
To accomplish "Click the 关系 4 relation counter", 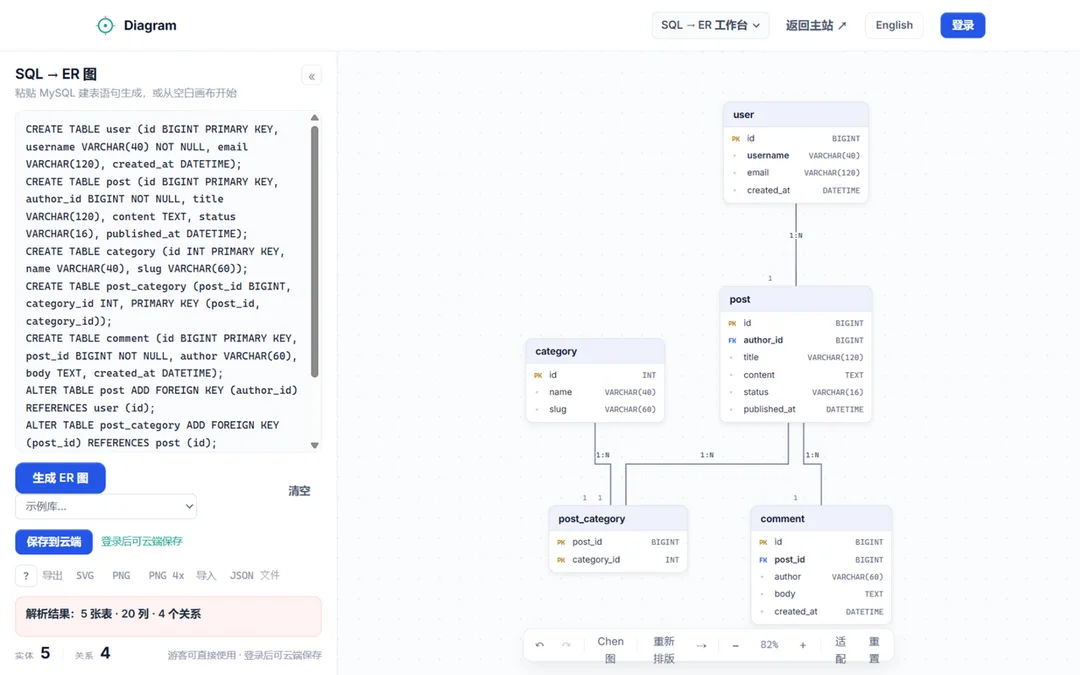I will pyautogui.click(x=92, y=653).
